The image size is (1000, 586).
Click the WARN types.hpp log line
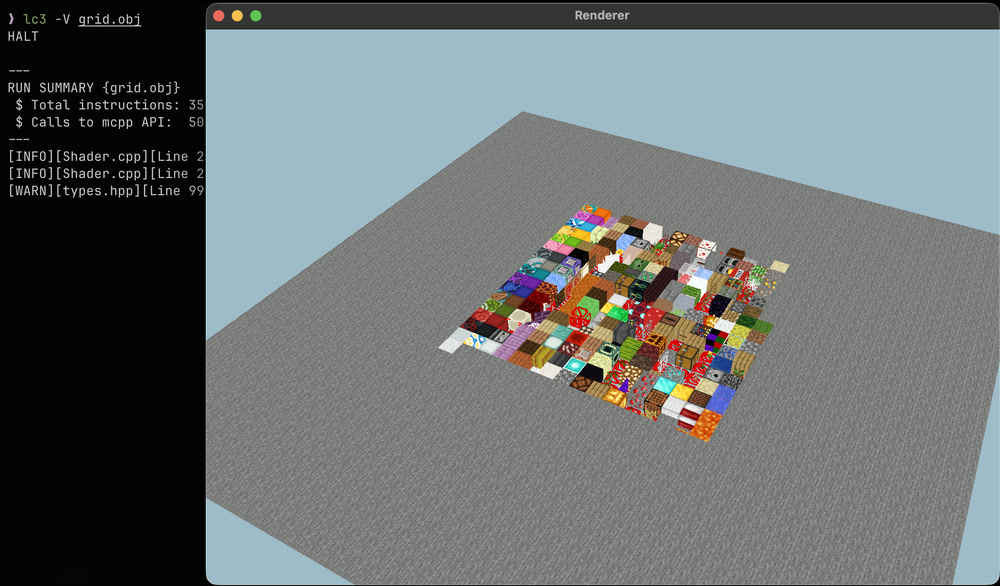tap(105, 190)
